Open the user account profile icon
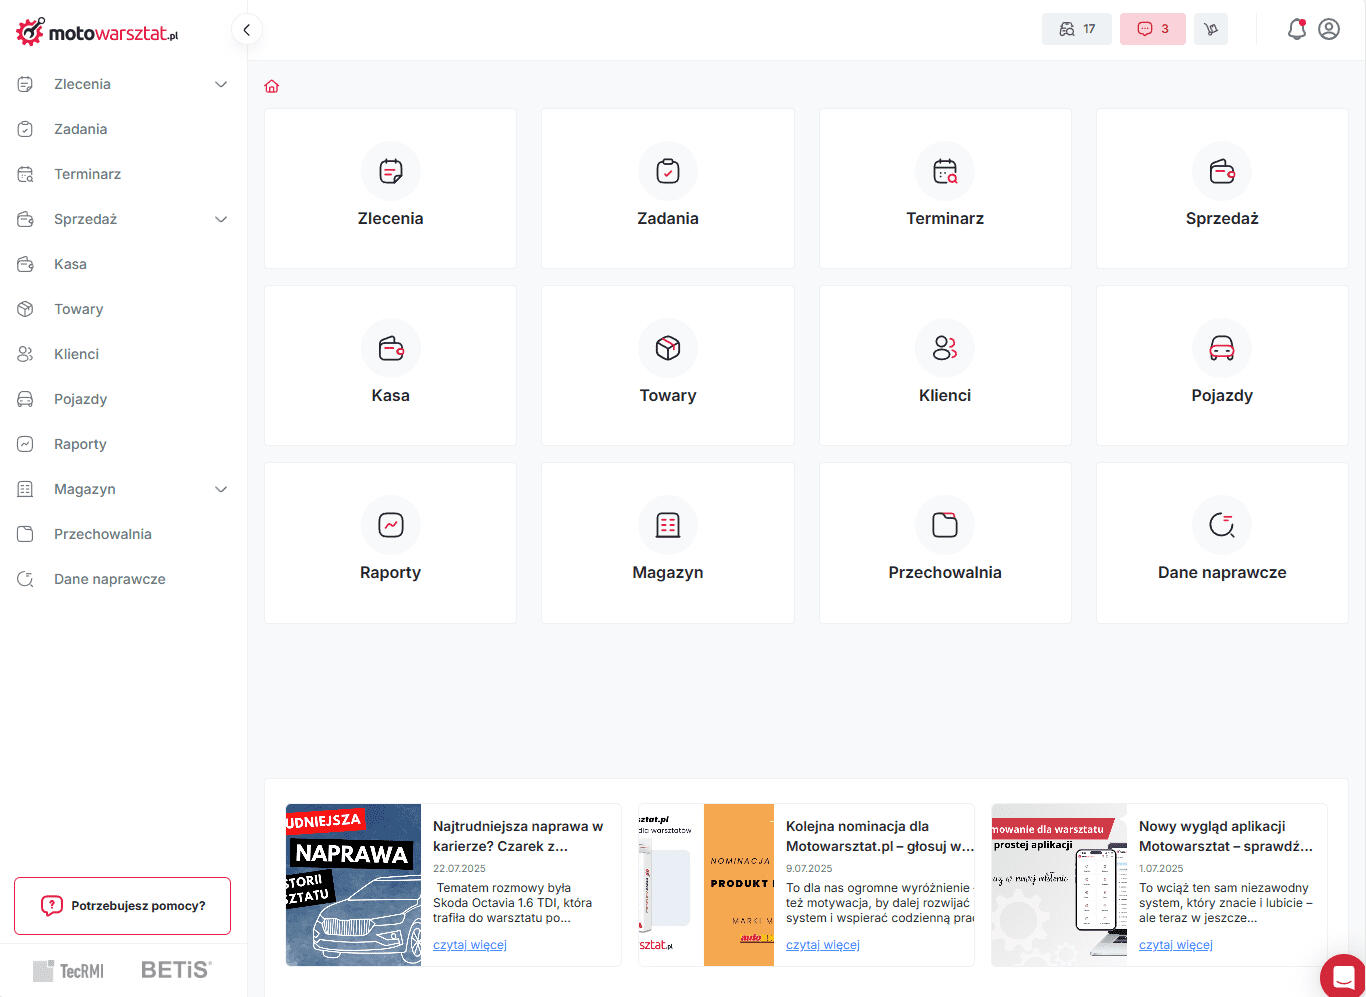 [x=1329, y=29]
